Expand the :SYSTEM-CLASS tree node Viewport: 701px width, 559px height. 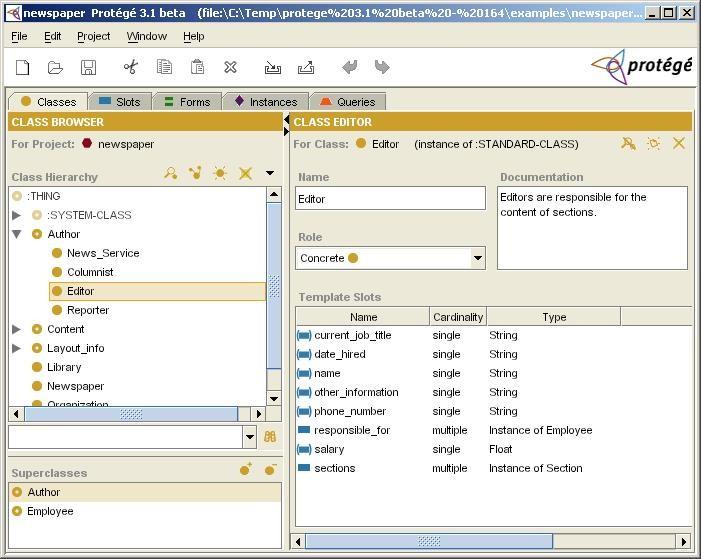tap(17, 215)
